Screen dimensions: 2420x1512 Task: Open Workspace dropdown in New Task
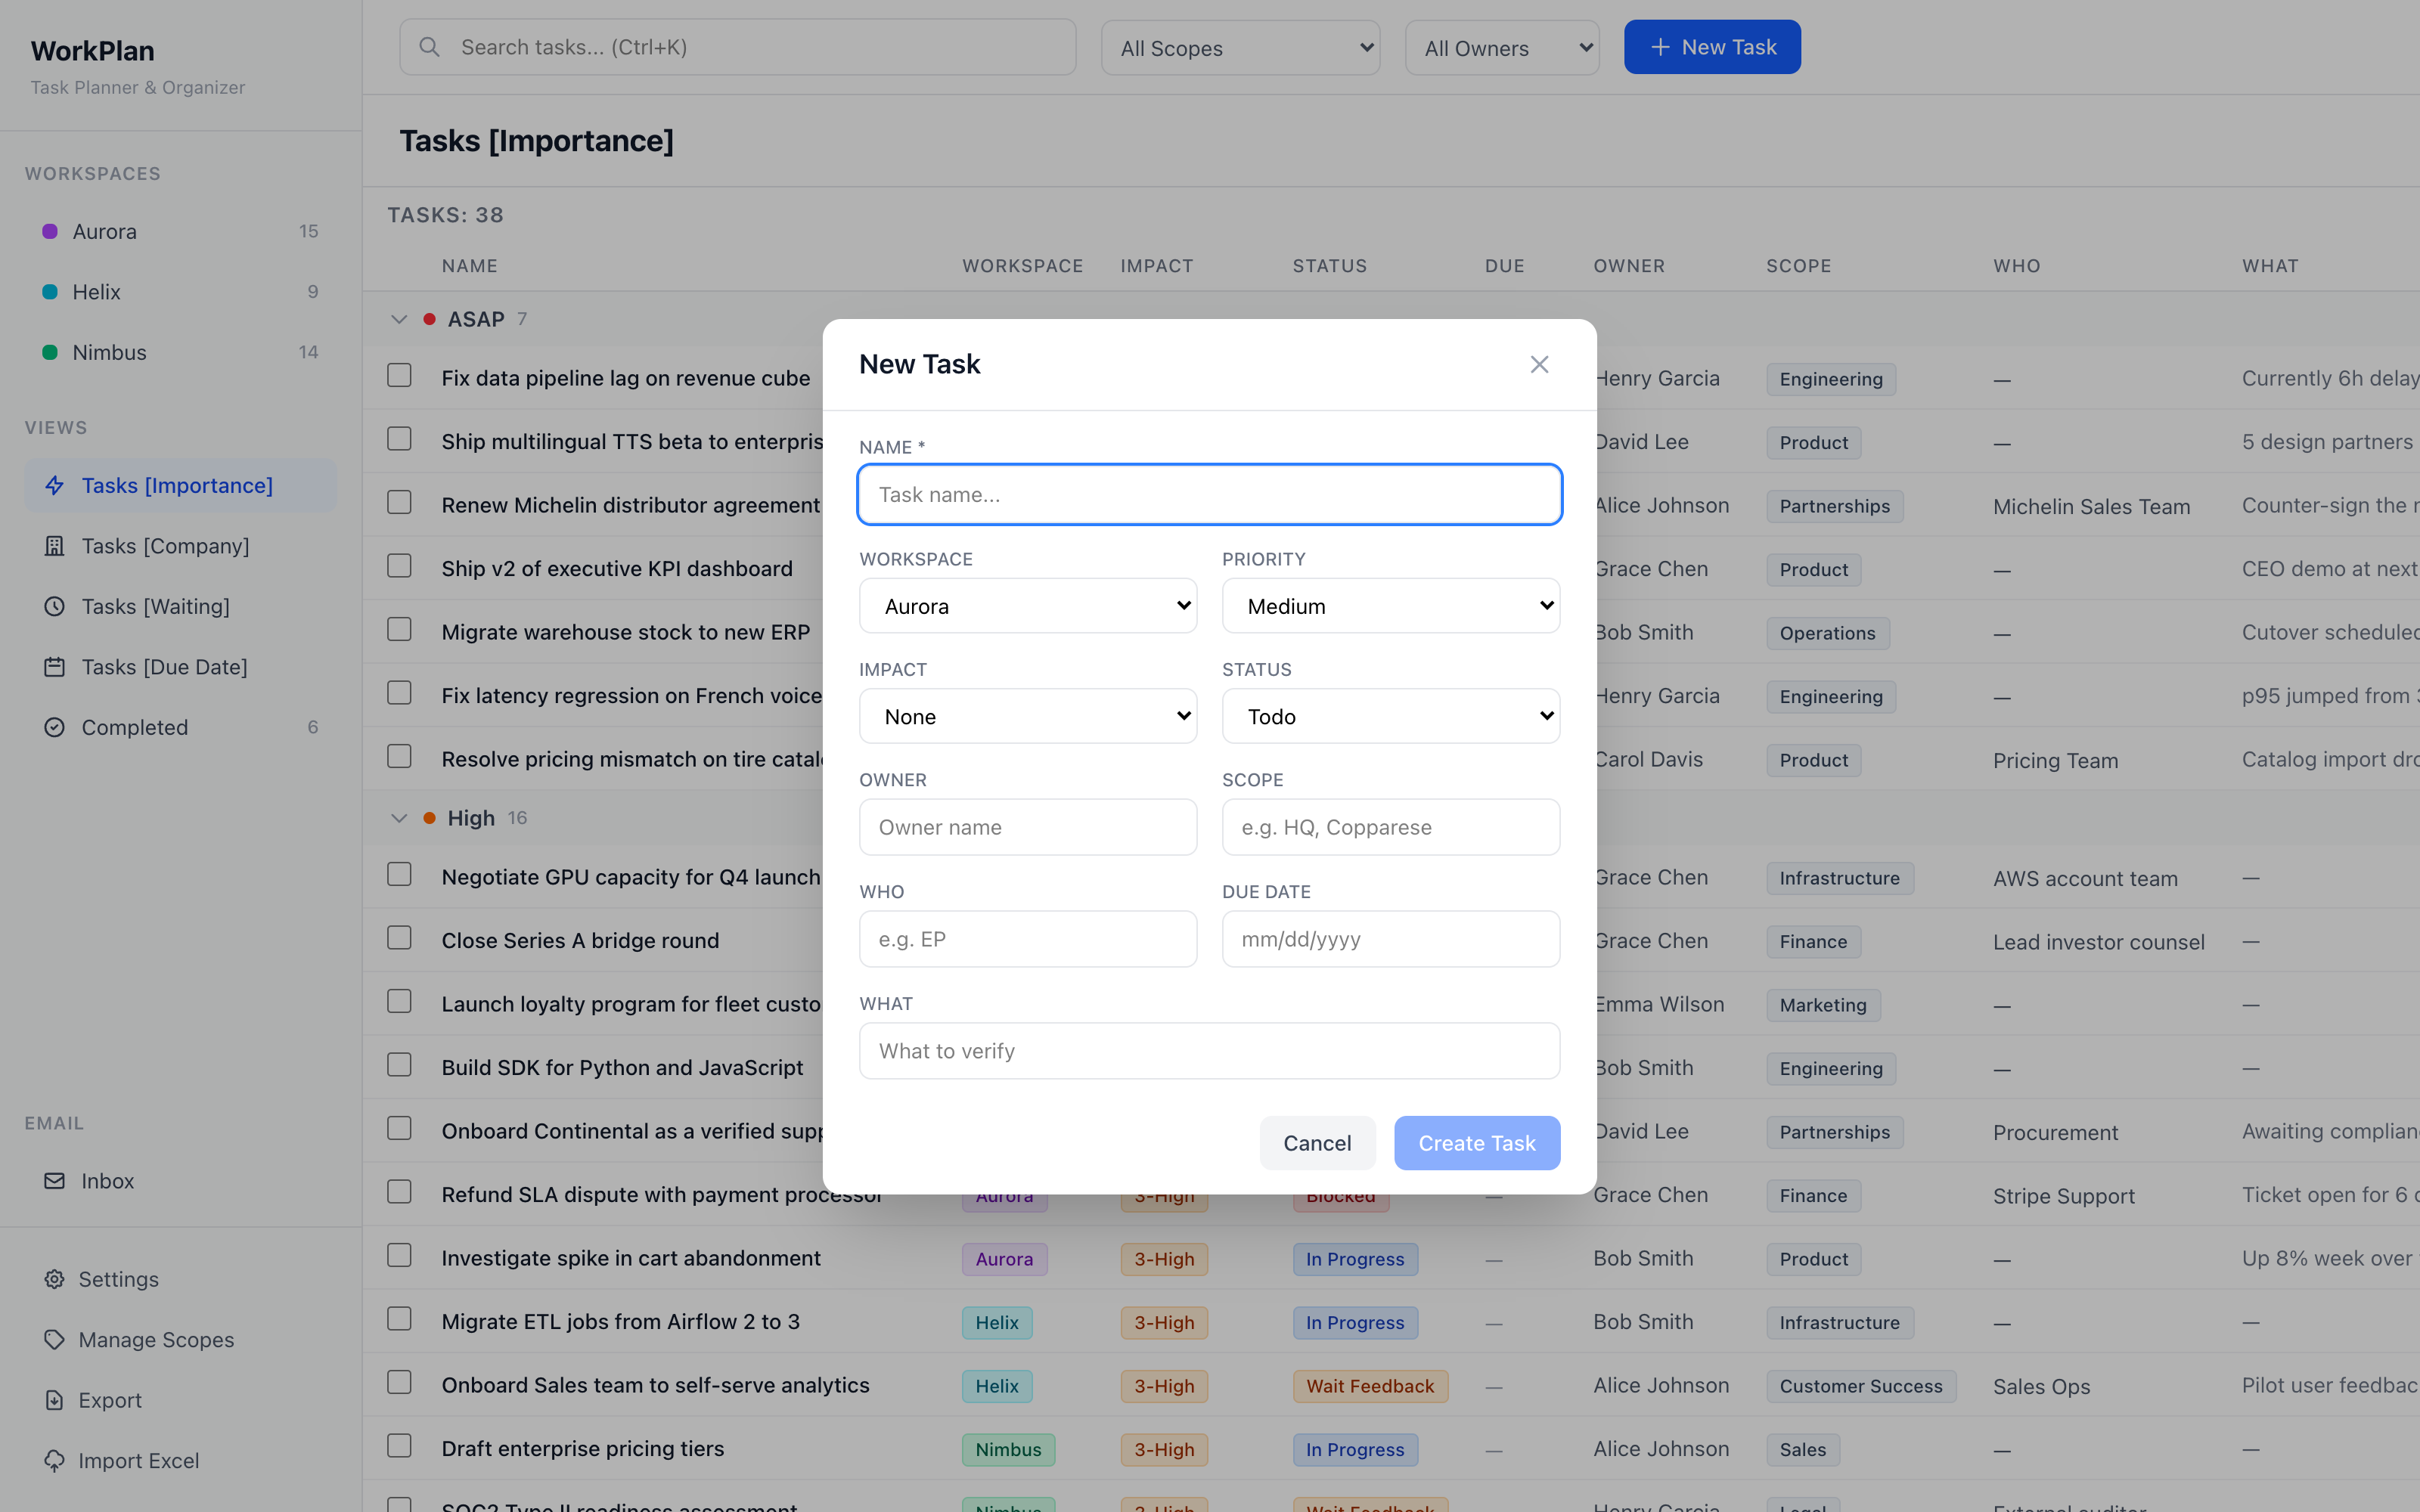coord(1028,606)
